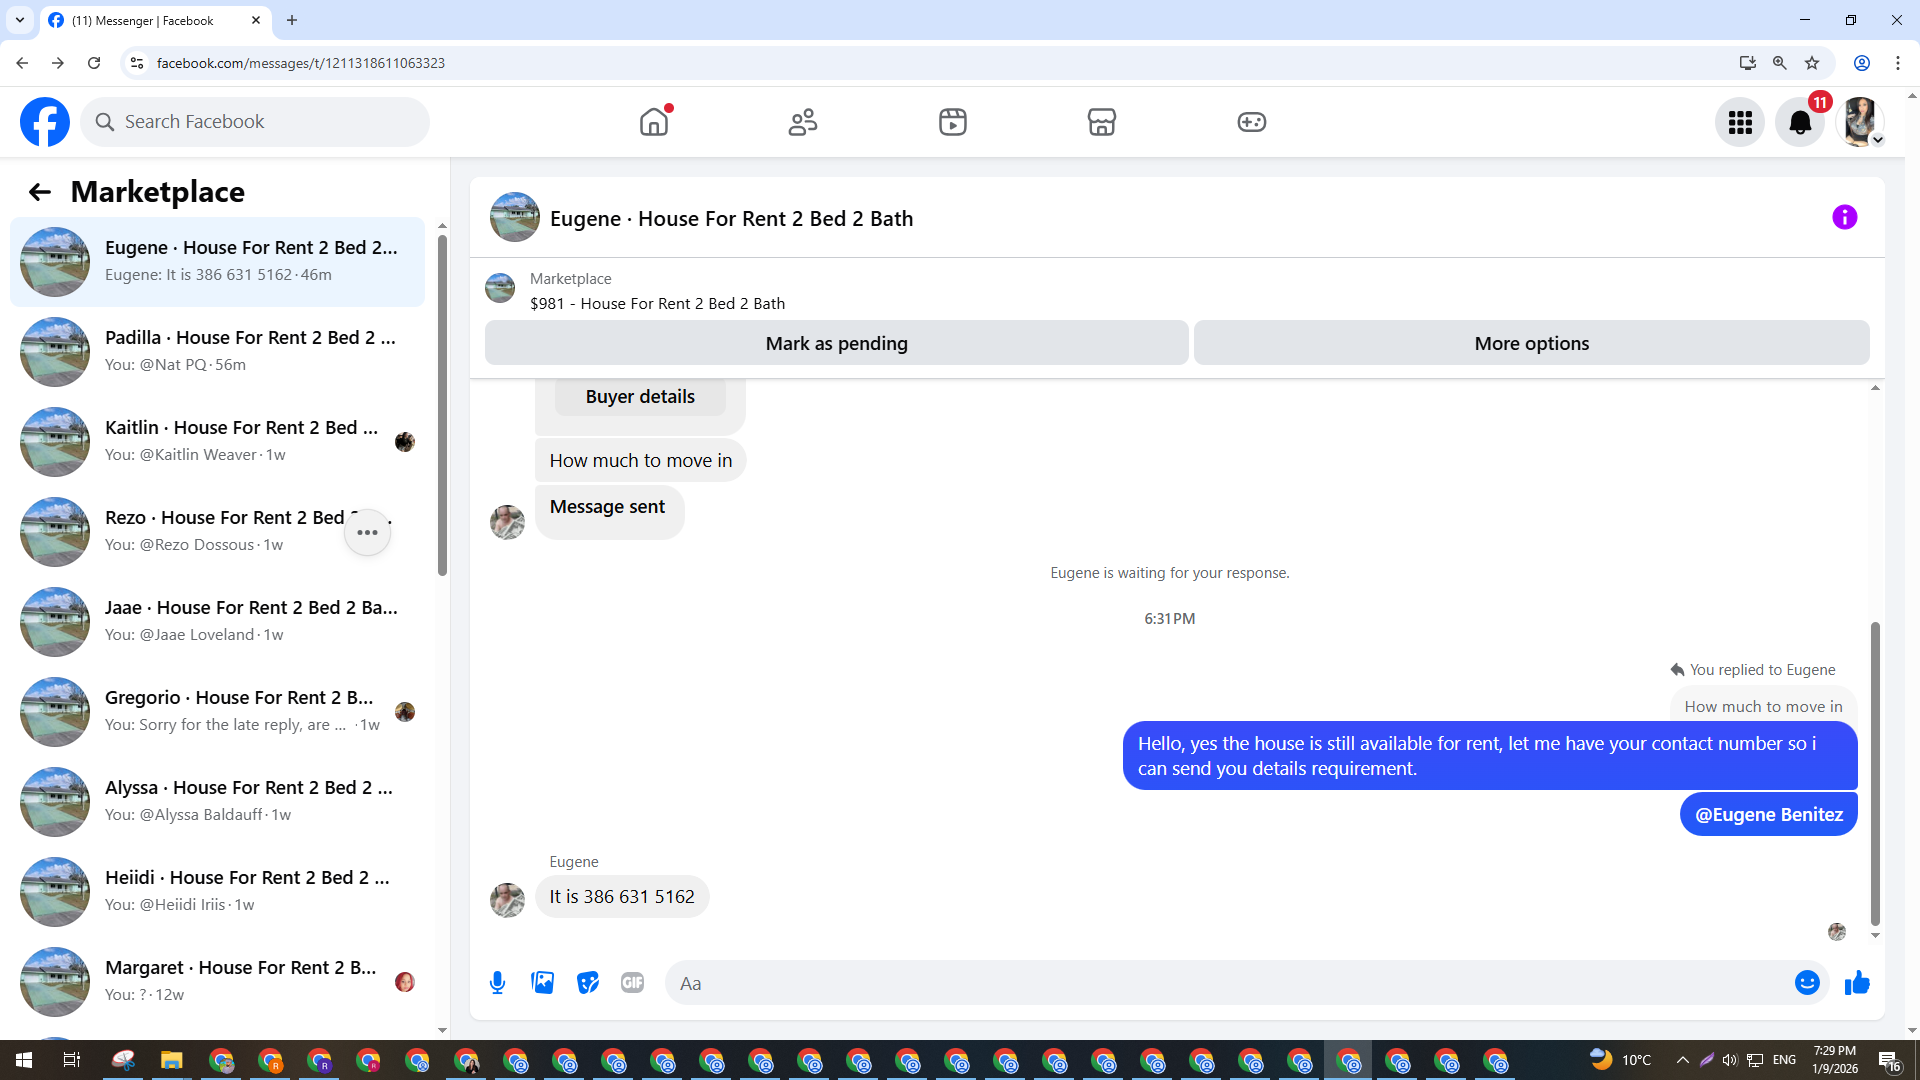Open Buyer details
The image size is (1920, 1080).
[640, 397]
